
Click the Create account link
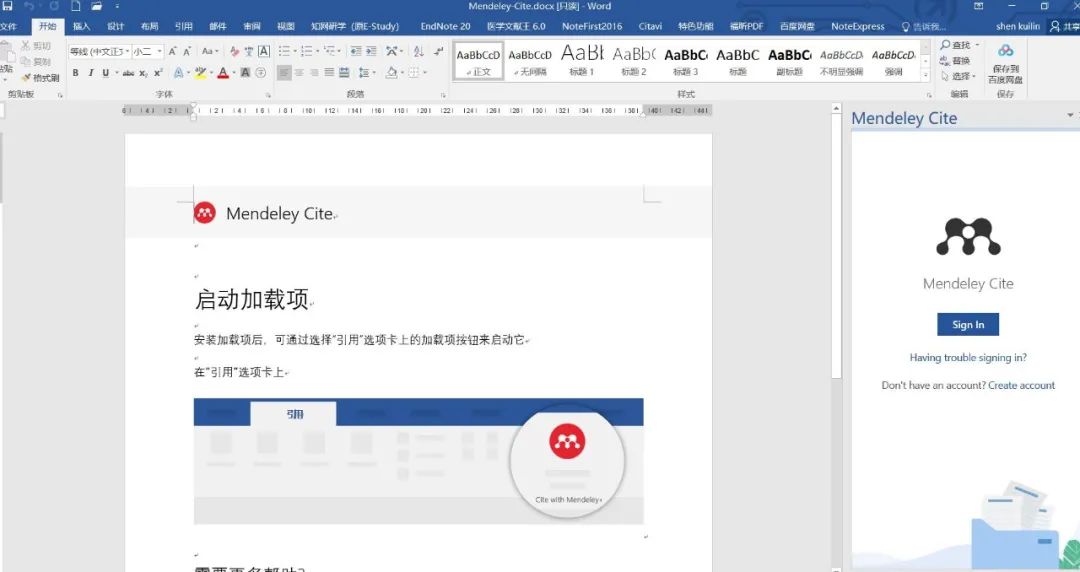1021,386
